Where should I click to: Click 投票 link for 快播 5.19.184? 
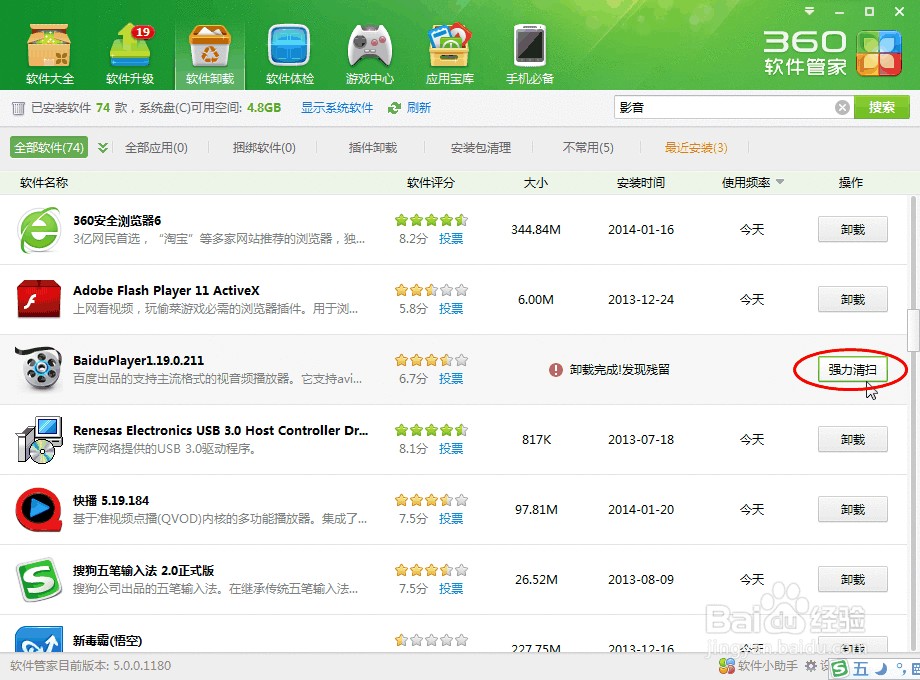pos(451,519)
